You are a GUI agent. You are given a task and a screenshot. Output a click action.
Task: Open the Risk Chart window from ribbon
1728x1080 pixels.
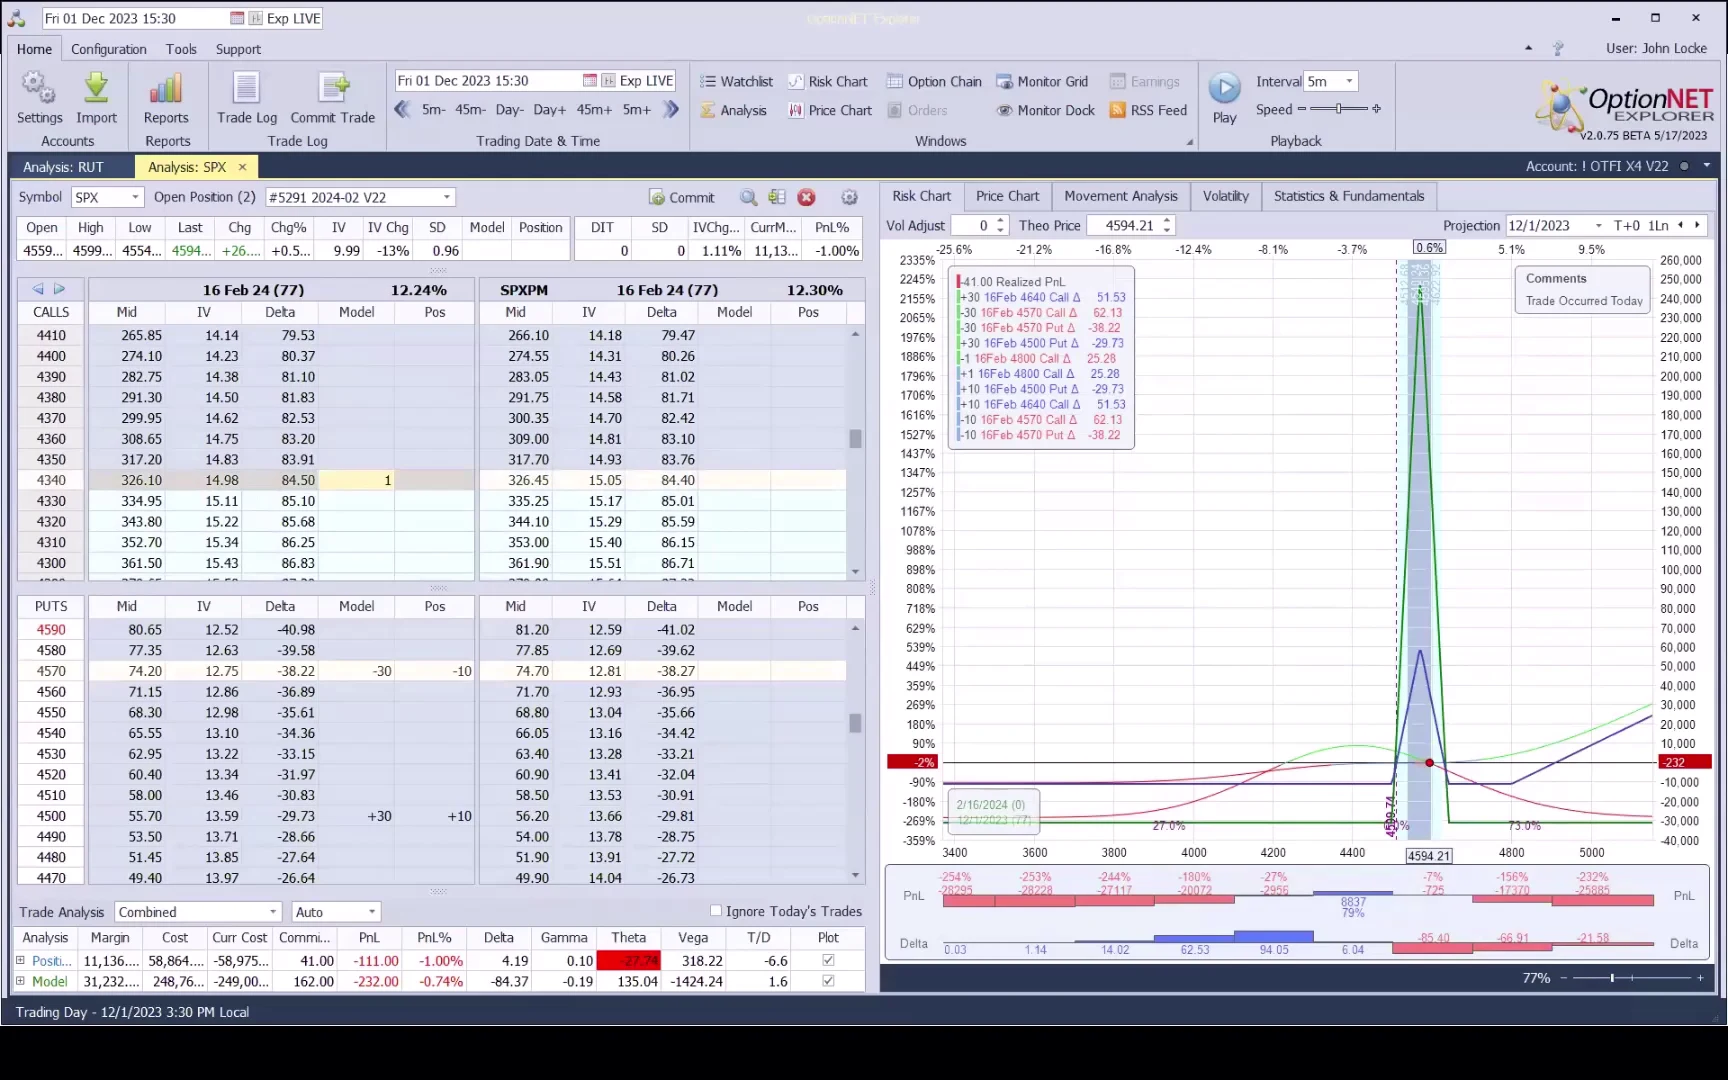click(x=827, y=82)
